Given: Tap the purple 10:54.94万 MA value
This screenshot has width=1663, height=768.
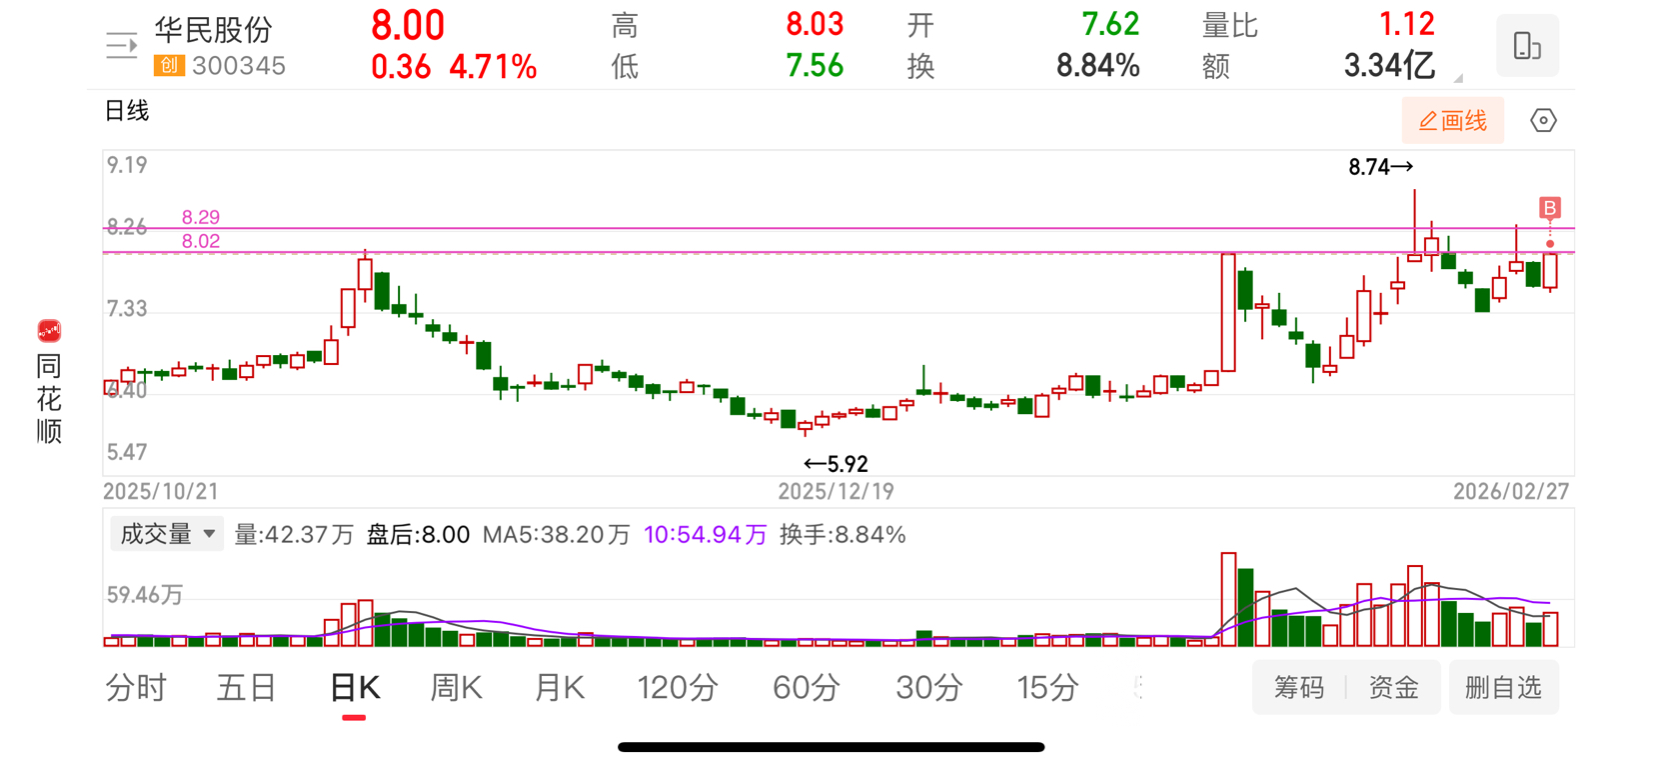Looking at the screenshot, I should (x=705, y=535).
